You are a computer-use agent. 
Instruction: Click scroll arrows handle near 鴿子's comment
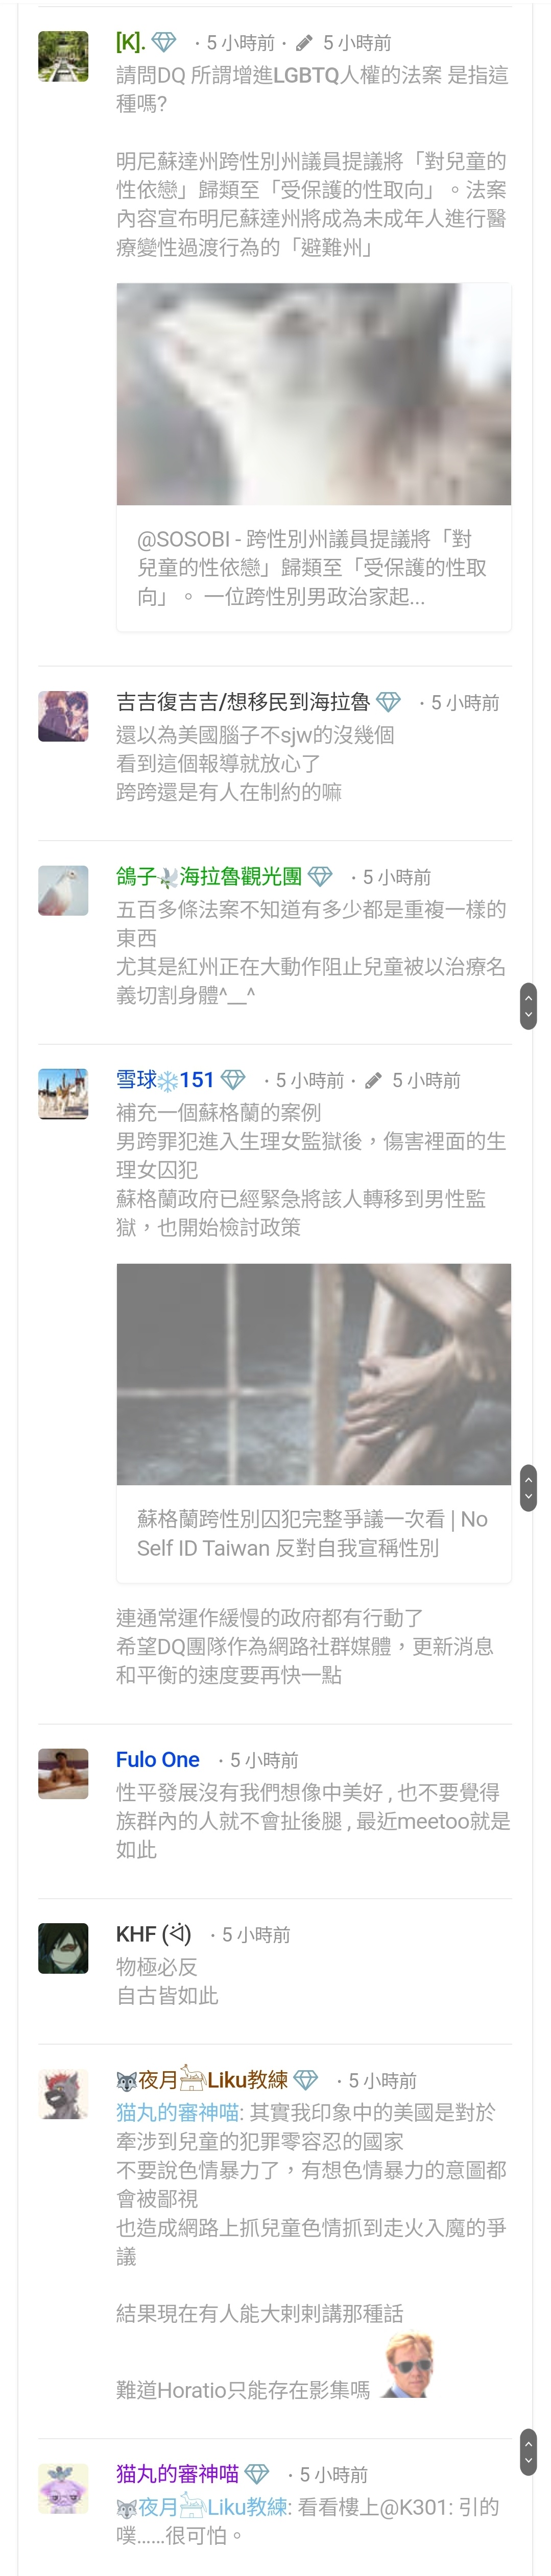(529, 1006)
